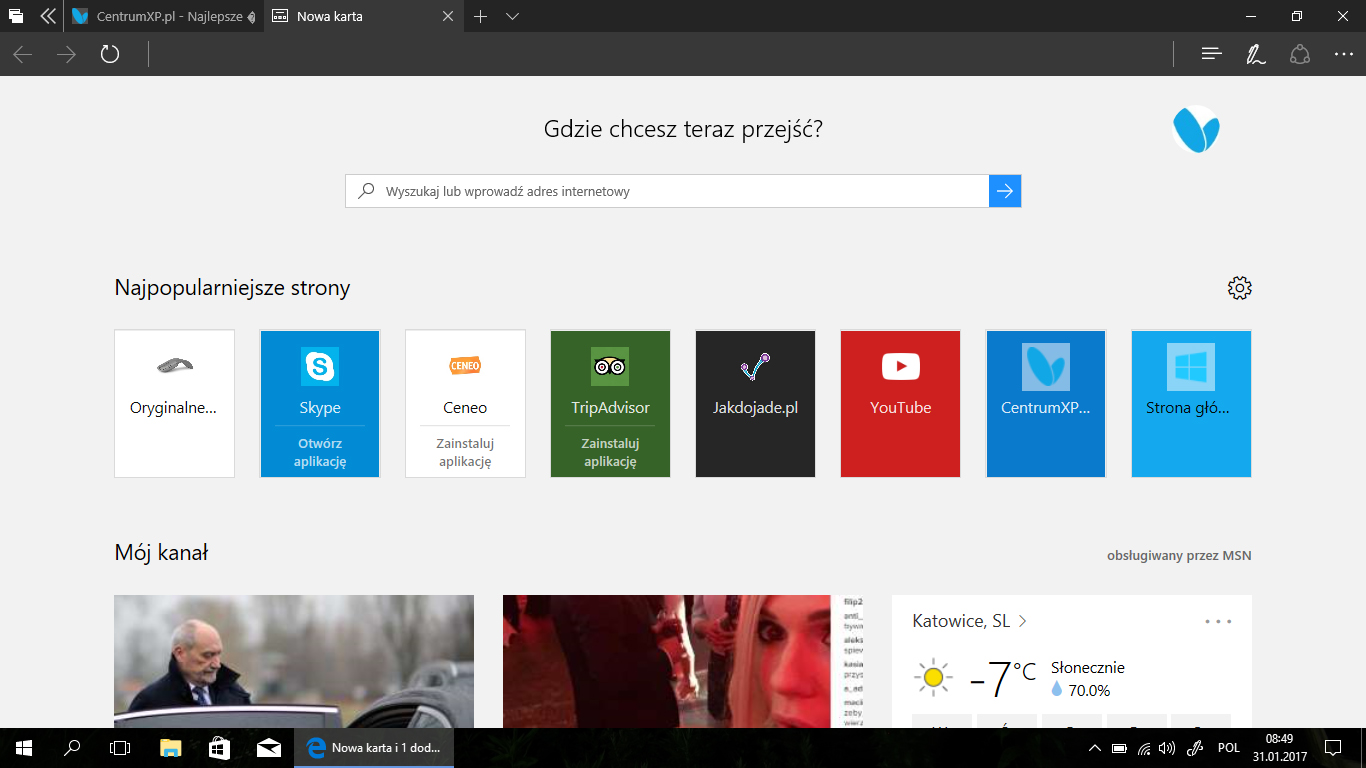Click Zainstaluj aplikację on Ceneo tile
This screenshot has width=1366, height=768.
click(465, 452)
